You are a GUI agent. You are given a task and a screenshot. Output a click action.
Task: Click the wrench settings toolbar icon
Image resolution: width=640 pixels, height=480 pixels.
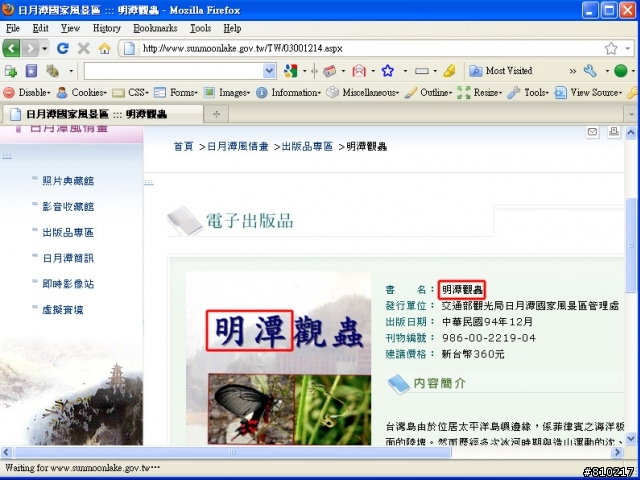coord(590,71)
